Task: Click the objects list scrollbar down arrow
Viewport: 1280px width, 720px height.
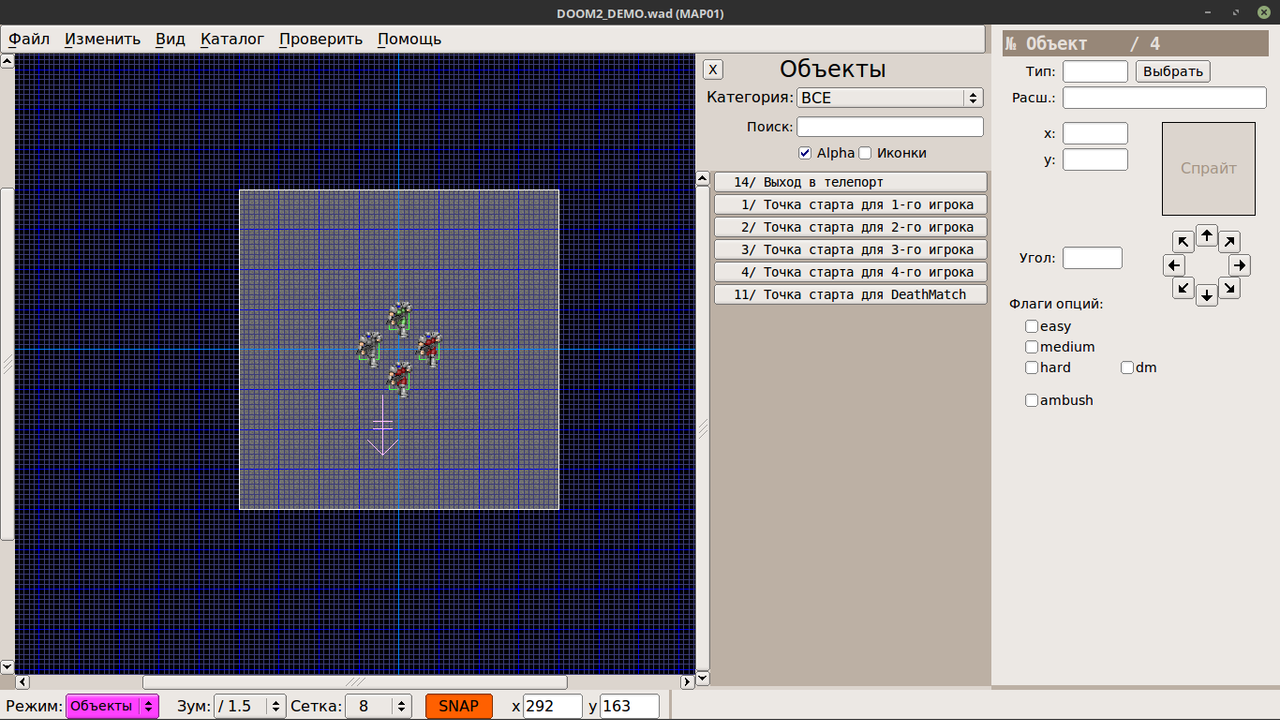Action: (702, 678)
